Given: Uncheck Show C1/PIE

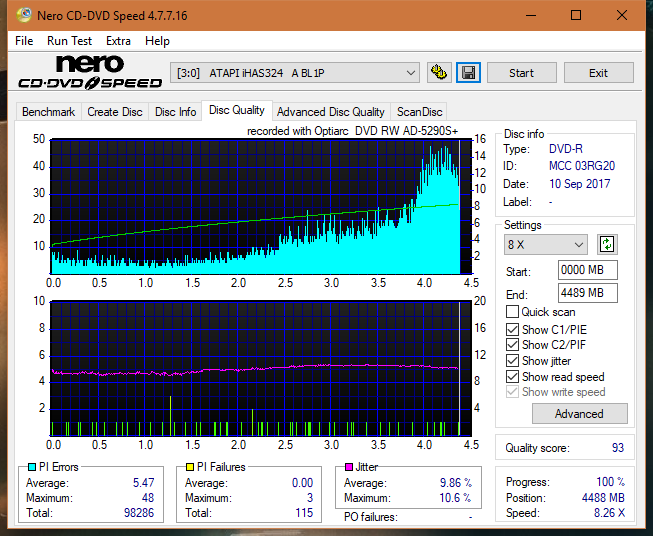Looking at the screenshot, I should coord(512,329).
